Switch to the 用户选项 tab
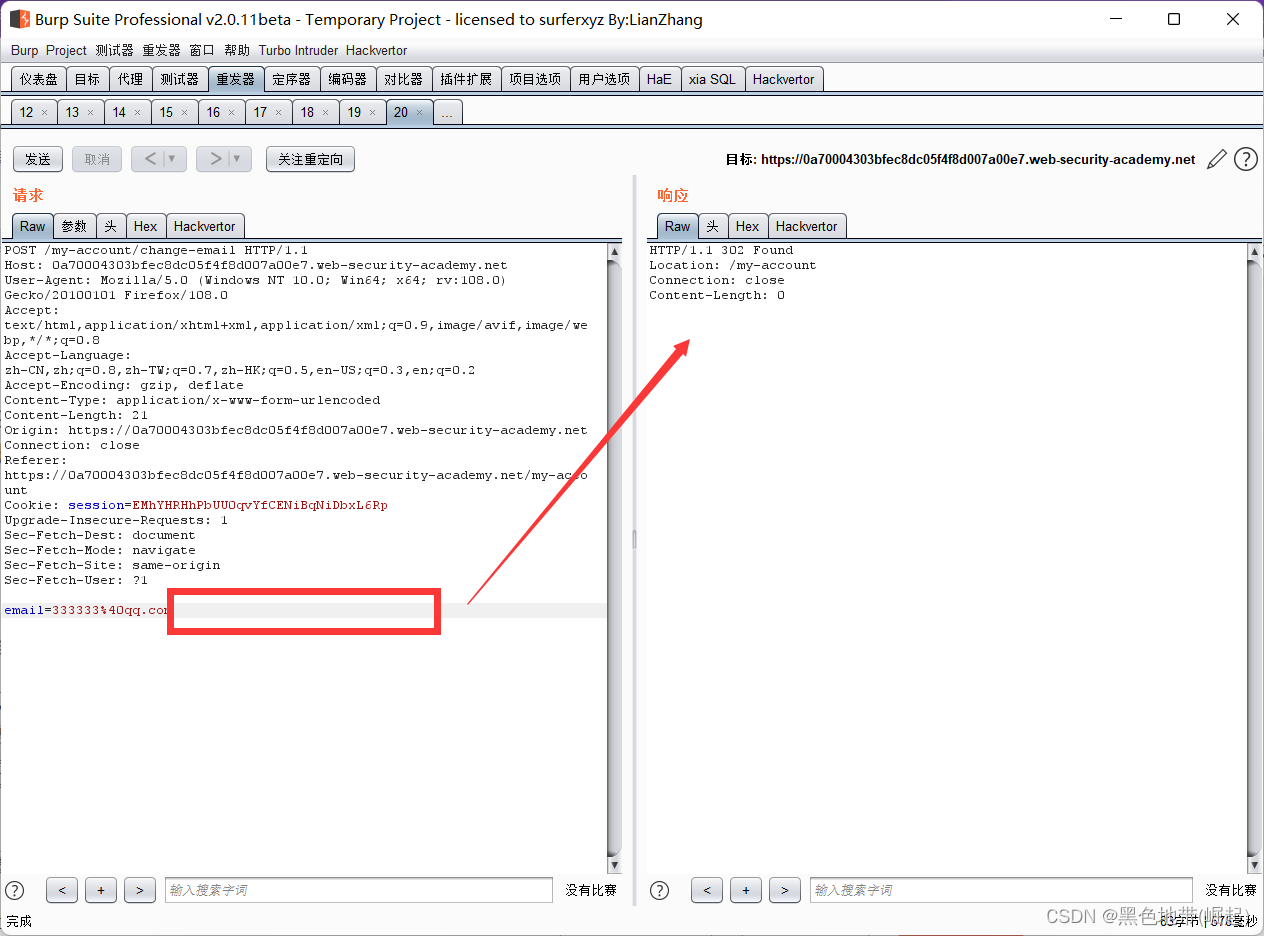The image size is (1264, 936). (x=604, y=79)
